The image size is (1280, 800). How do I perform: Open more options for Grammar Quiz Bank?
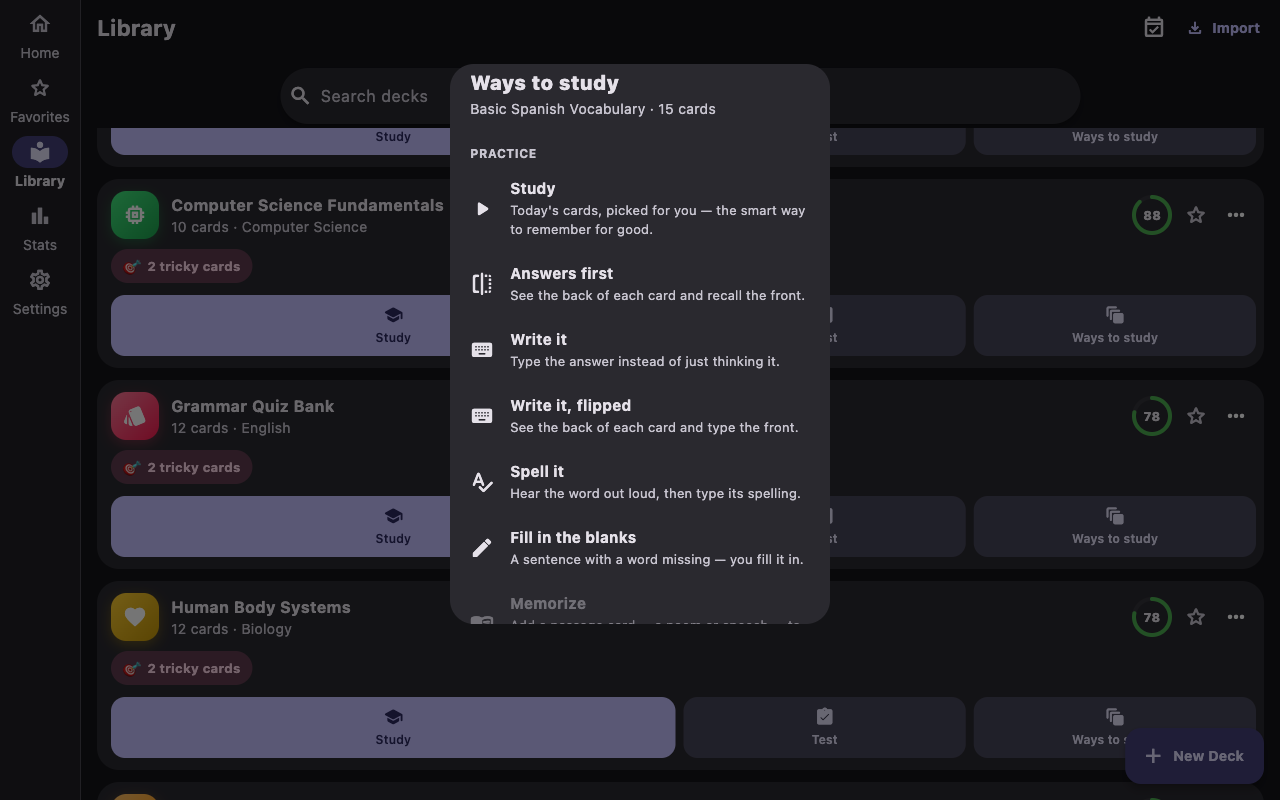1236,416
